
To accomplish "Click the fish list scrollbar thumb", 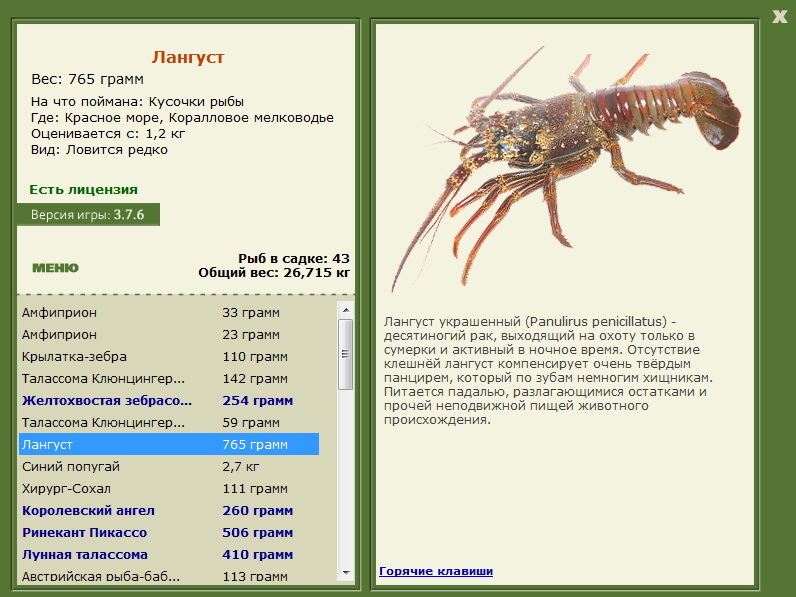I will coord(346,354).
